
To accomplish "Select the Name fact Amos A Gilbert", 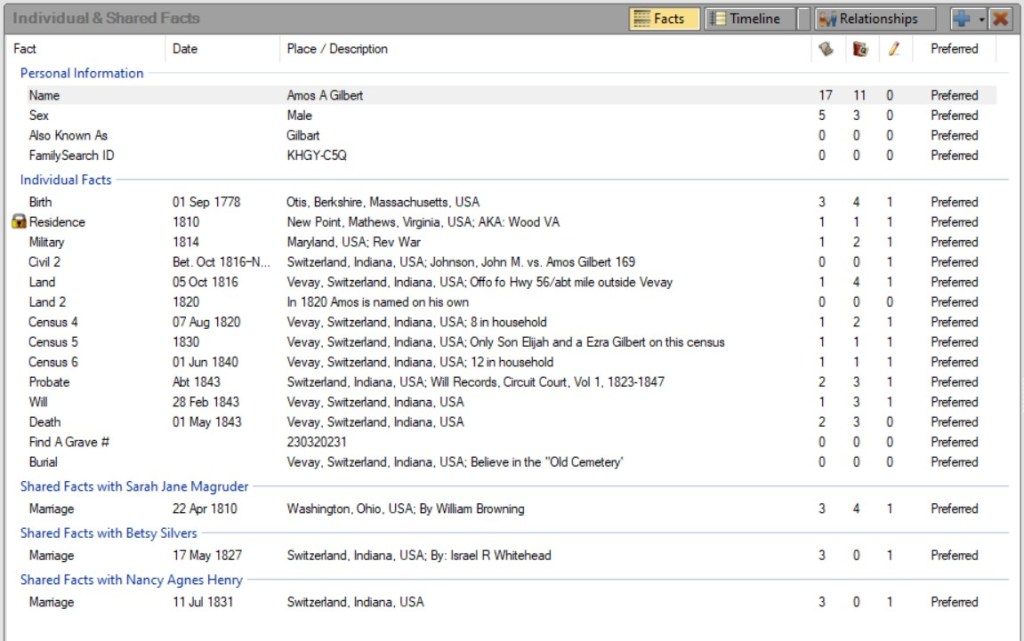I will point(325,96).
